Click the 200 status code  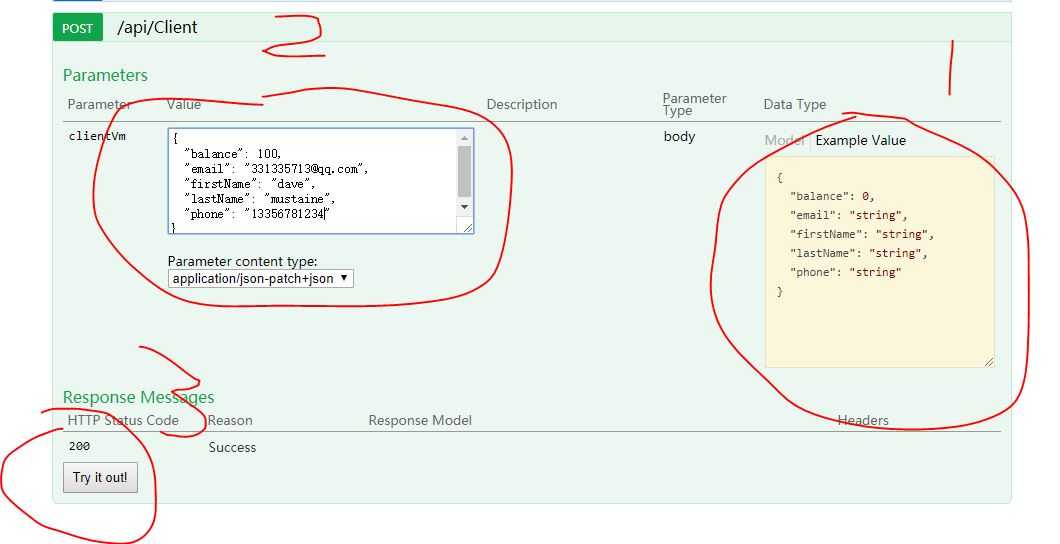point(79,446)
